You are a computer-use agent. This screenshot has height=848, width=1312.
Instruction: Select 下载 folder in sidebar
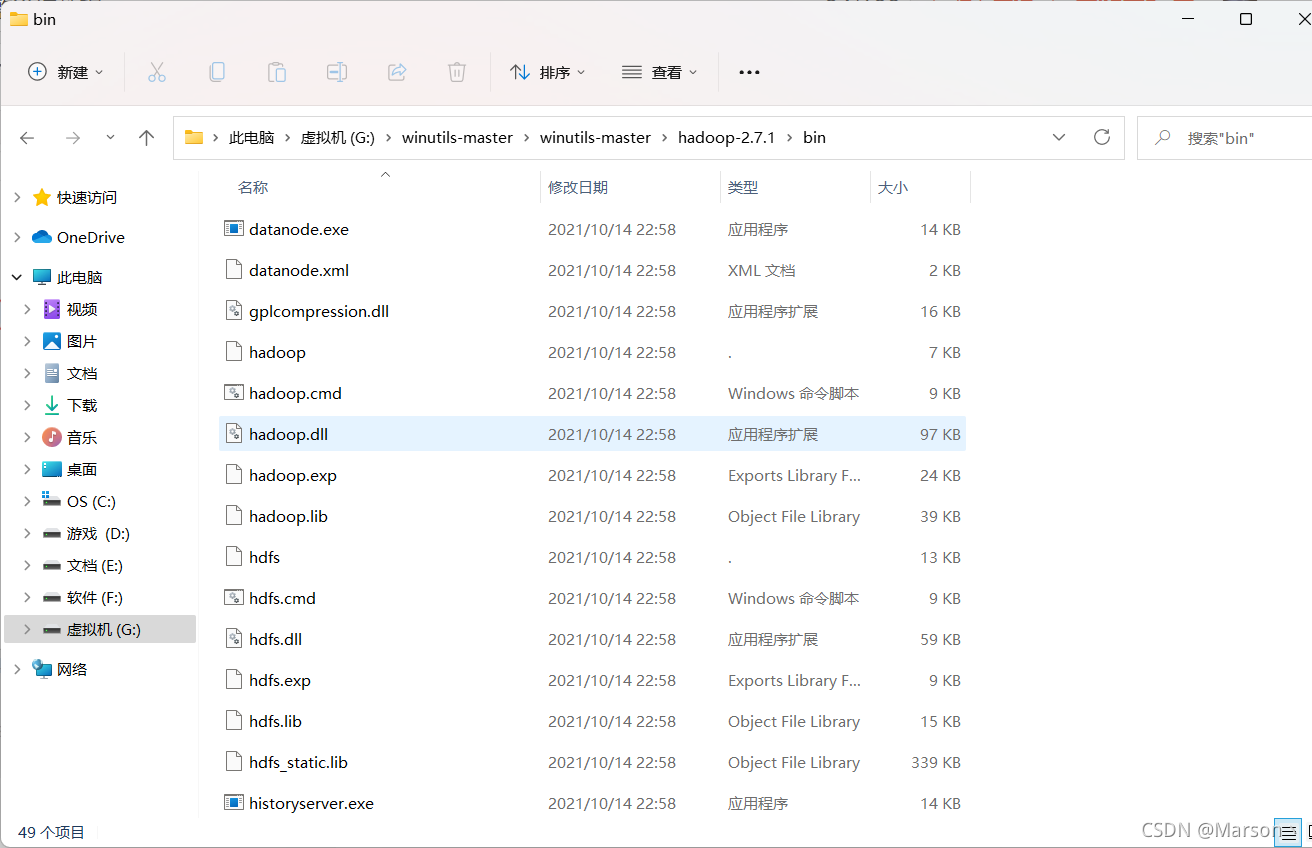(x=82, y=406)
